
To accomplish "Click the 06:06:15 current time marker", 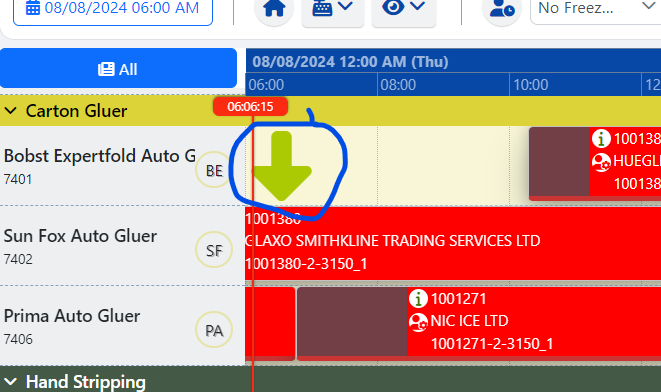I will tap(250, 107).
